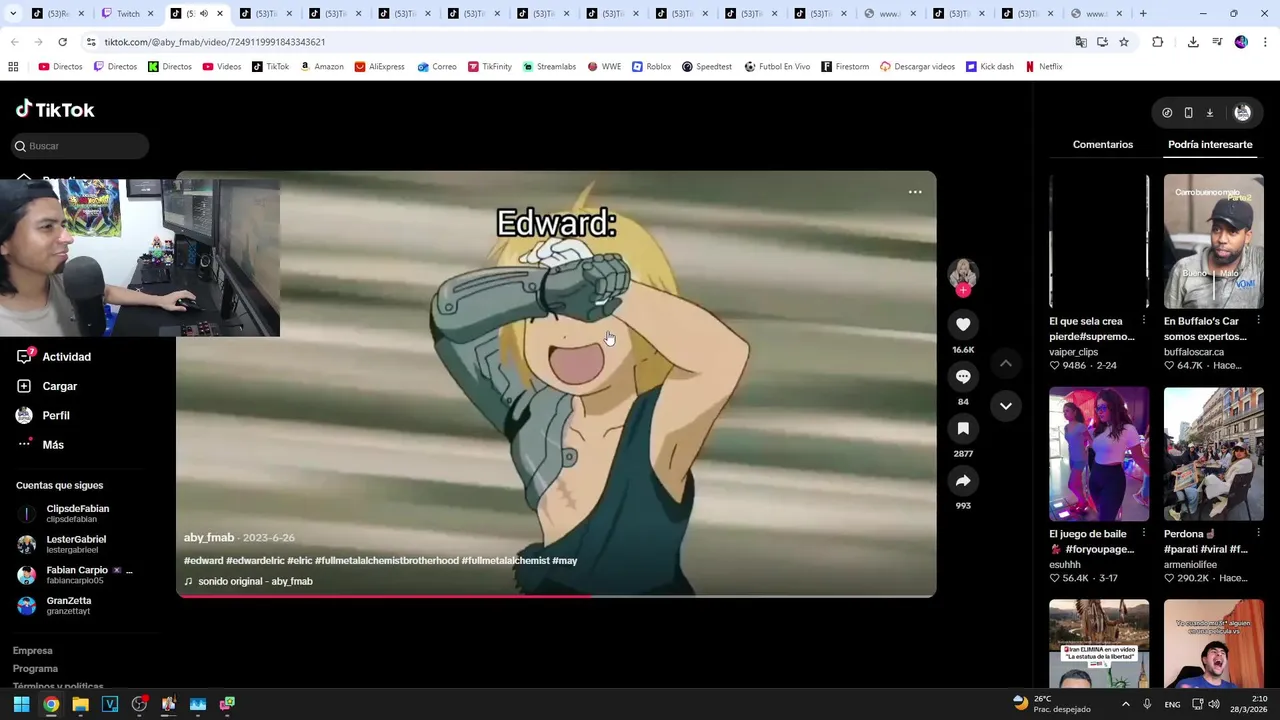This screenshot has width=1280, height=720.
Task: Open 'En Buffalo's Car' video thumbnail
Action: [x=1213, y=241]
